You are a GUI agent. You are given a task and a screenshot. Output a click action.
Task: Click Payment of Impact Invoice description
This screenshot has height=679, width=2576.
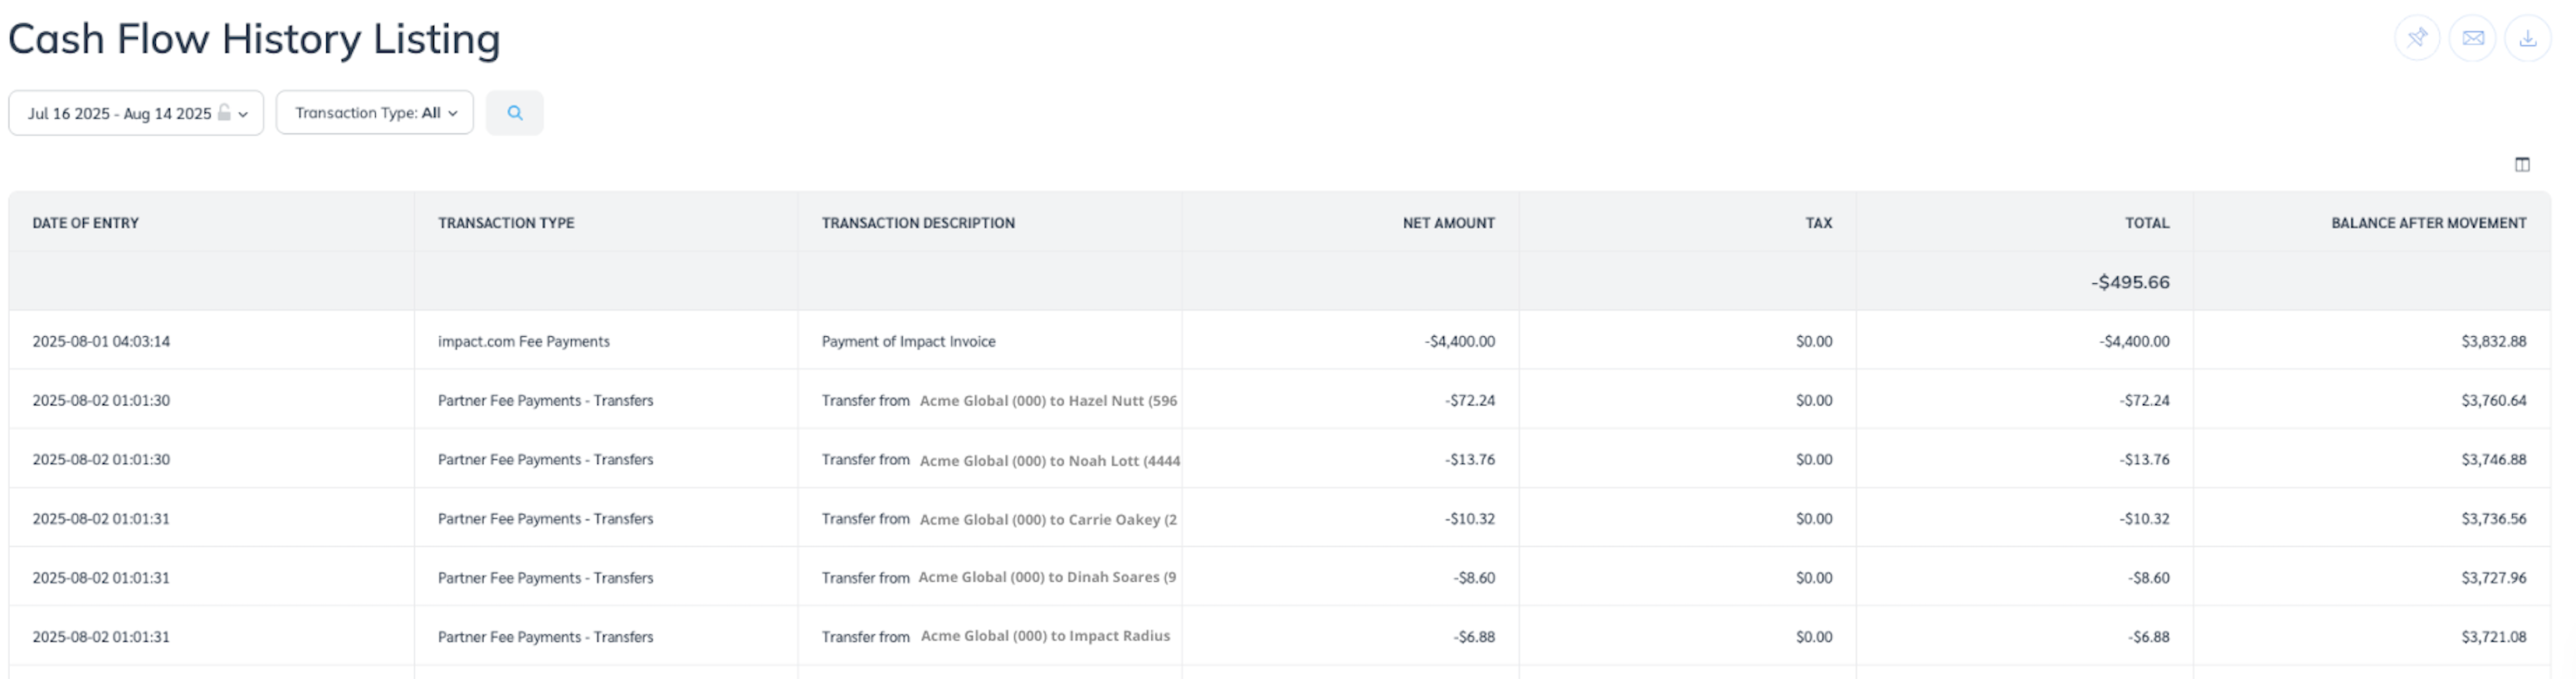click(x=909, y=341)
